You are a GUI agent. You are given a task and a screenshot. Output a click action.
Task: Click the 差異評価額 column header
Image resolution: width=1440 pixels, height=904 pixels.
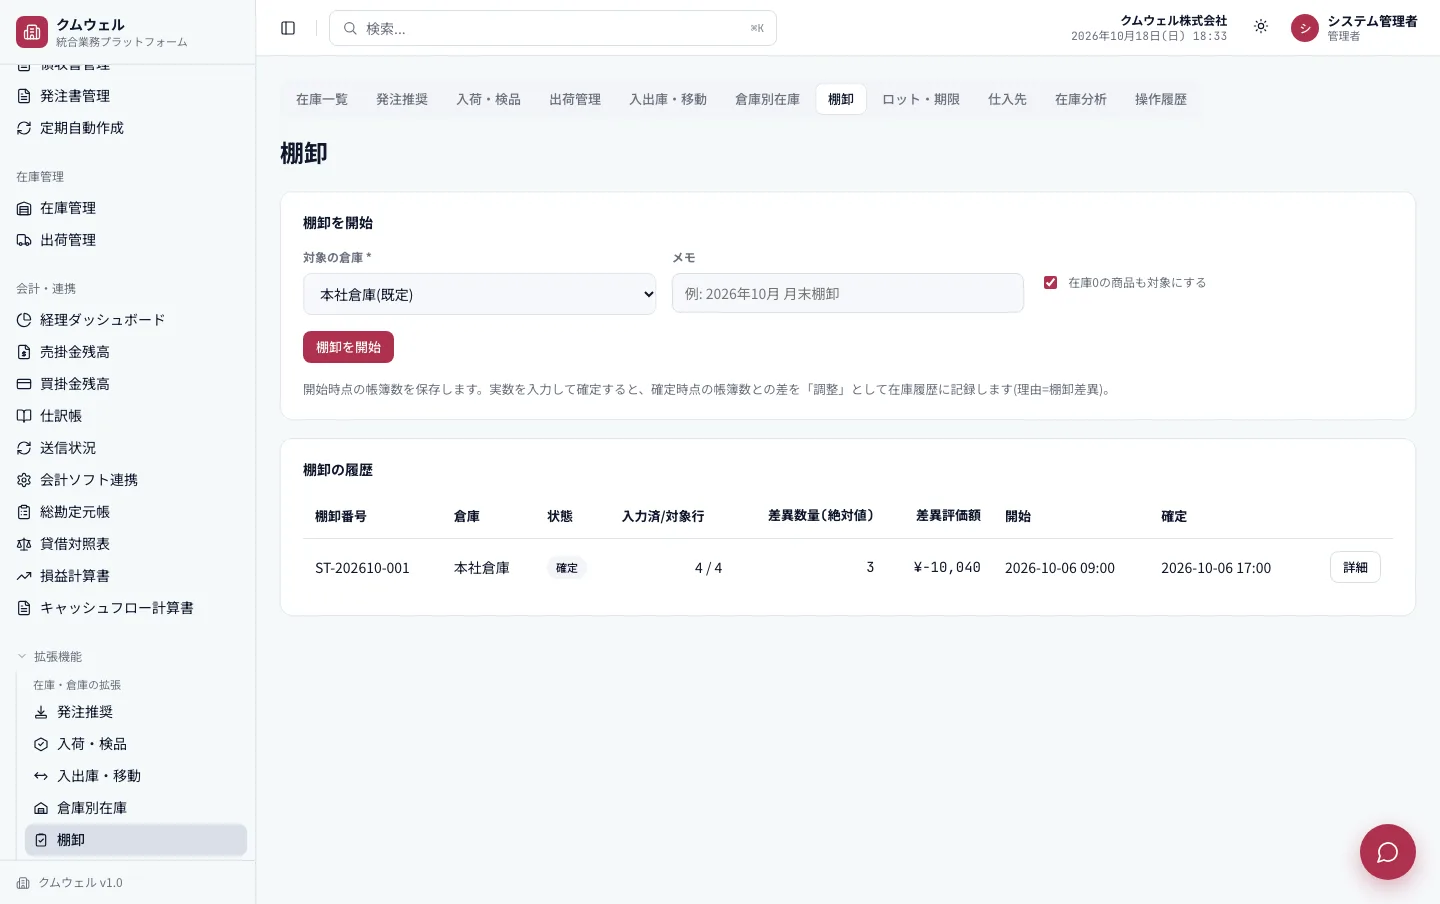948,515
